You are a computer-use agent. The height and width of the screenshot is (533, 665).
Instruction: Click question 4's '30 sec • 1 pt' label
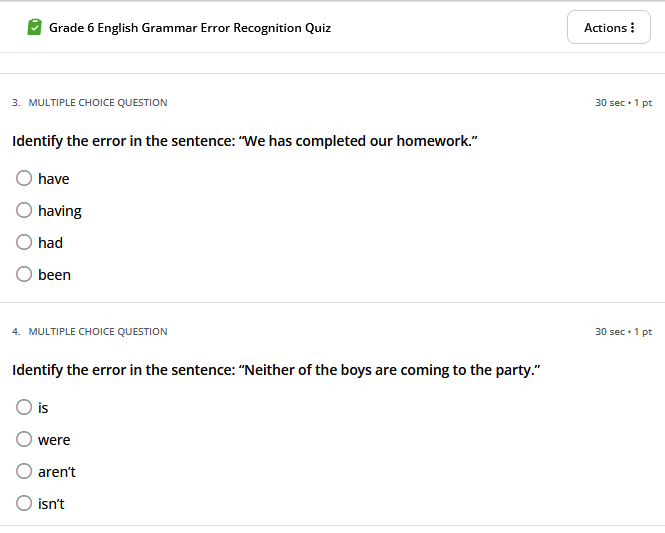(623, 332)
